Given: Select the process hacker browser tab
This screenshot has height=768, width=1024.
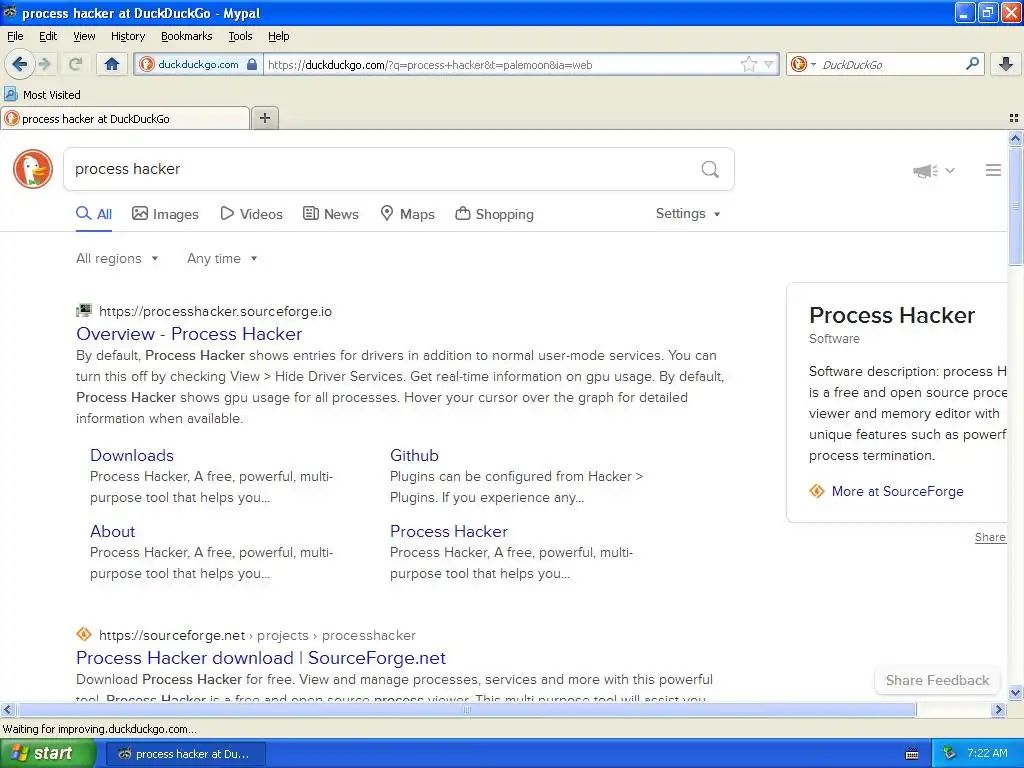Looking at the screenshot, I should click(x=125, y=118).
